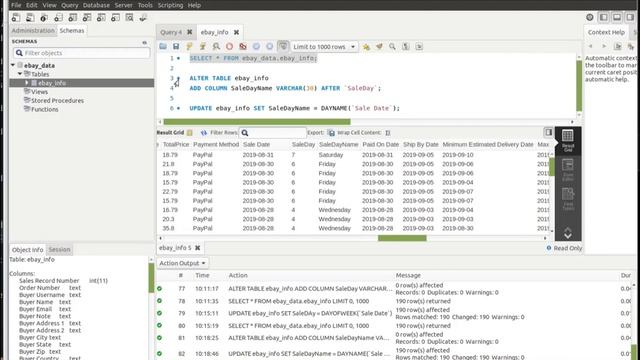The image size is (640, 360).
Task: Toggle the bottom output panel visibility
Action: pos(617,17)
